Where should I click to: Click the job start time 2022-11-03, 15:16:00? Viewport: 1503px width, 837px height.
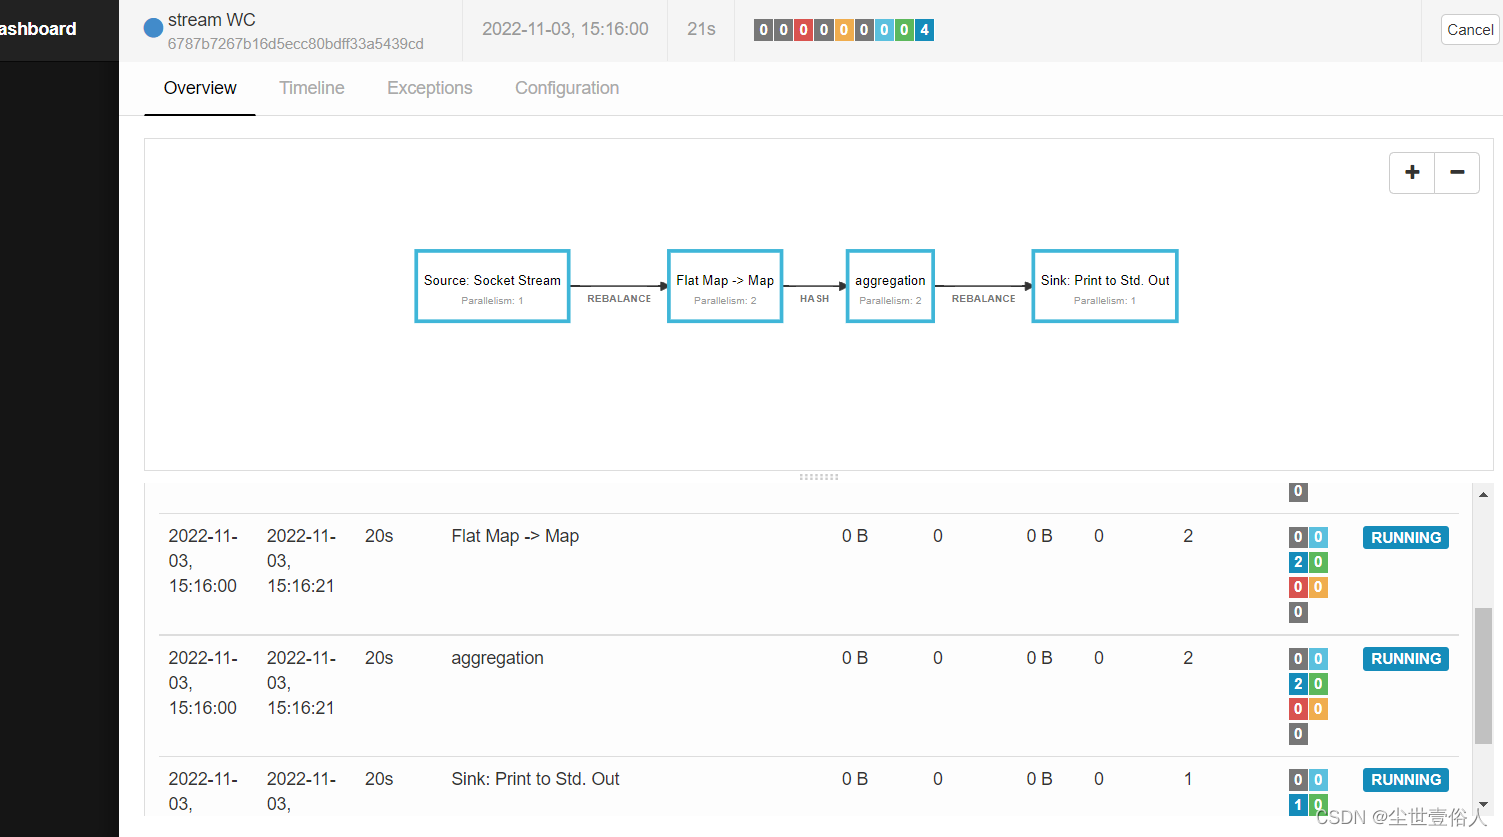[565, 29]
